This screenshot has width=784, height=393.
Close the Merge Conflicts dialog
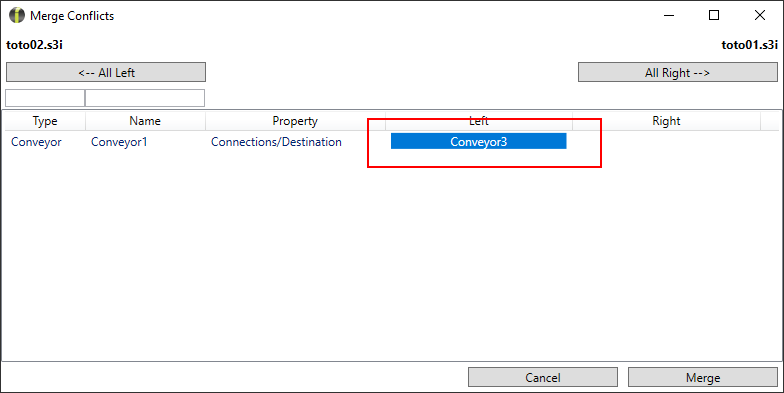coord(760,16)
